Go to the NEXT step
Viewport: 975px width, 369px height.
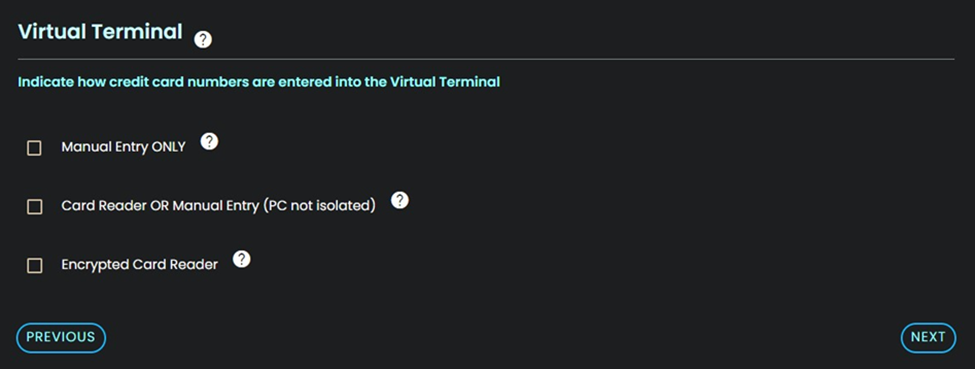point(928,337)
